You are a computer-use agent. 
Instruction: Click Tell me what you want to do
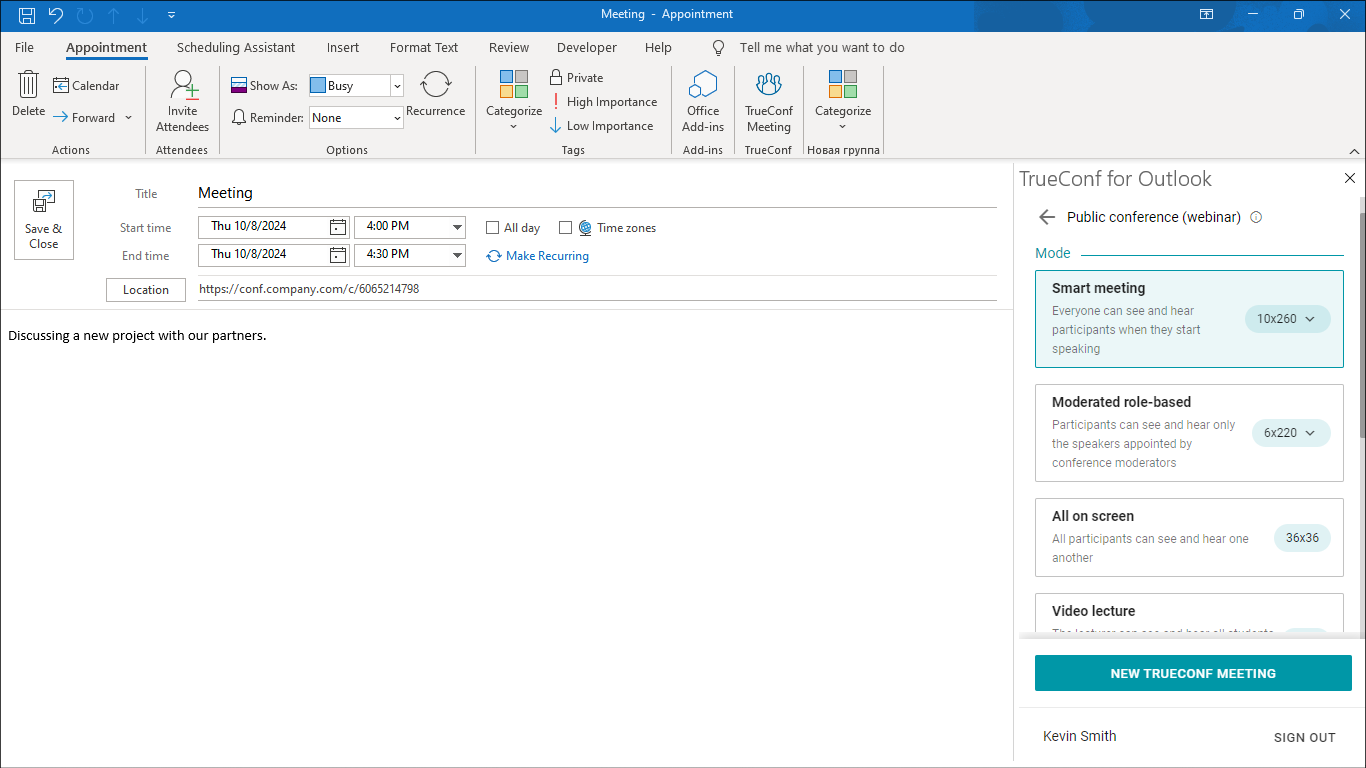point(822,47)
